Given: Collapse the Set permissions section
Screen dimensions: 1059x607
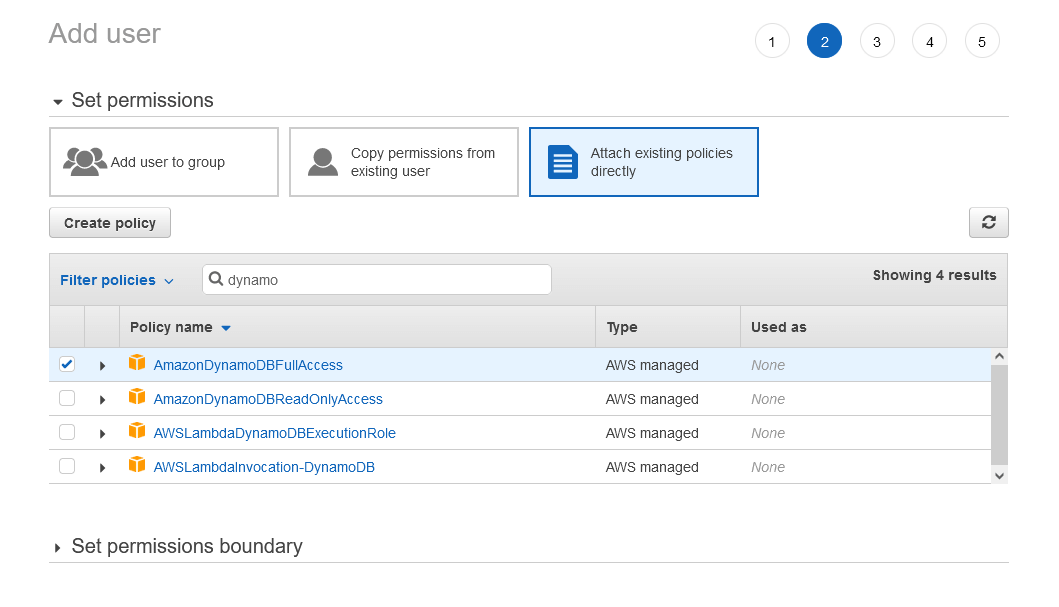Looking at the screenshot, I should pos(58,102).
